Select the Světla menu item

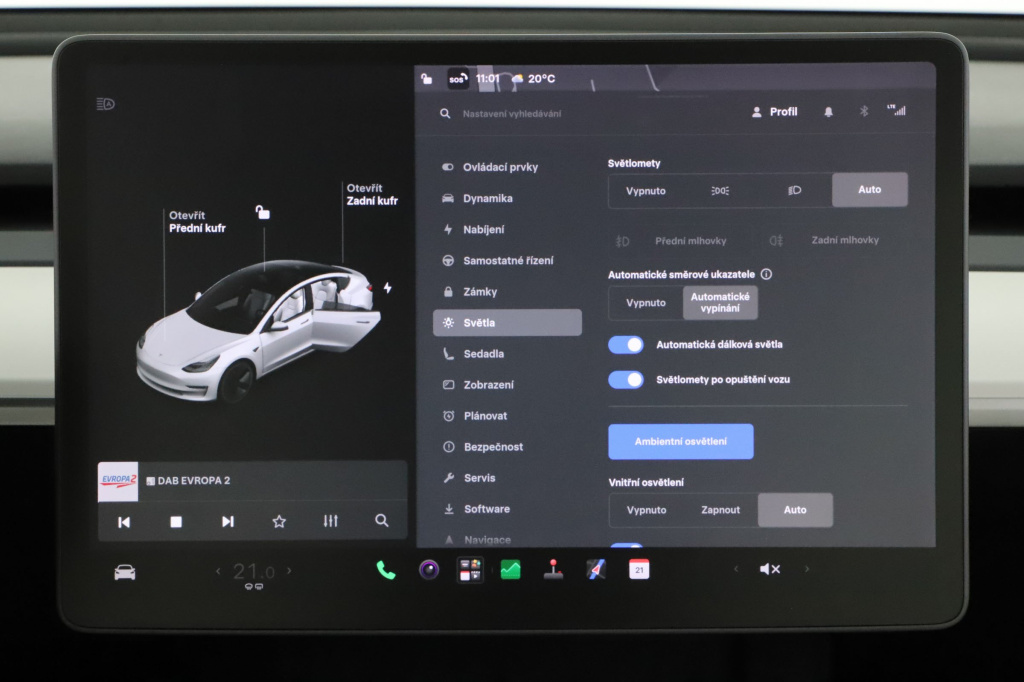coord(507,323)
